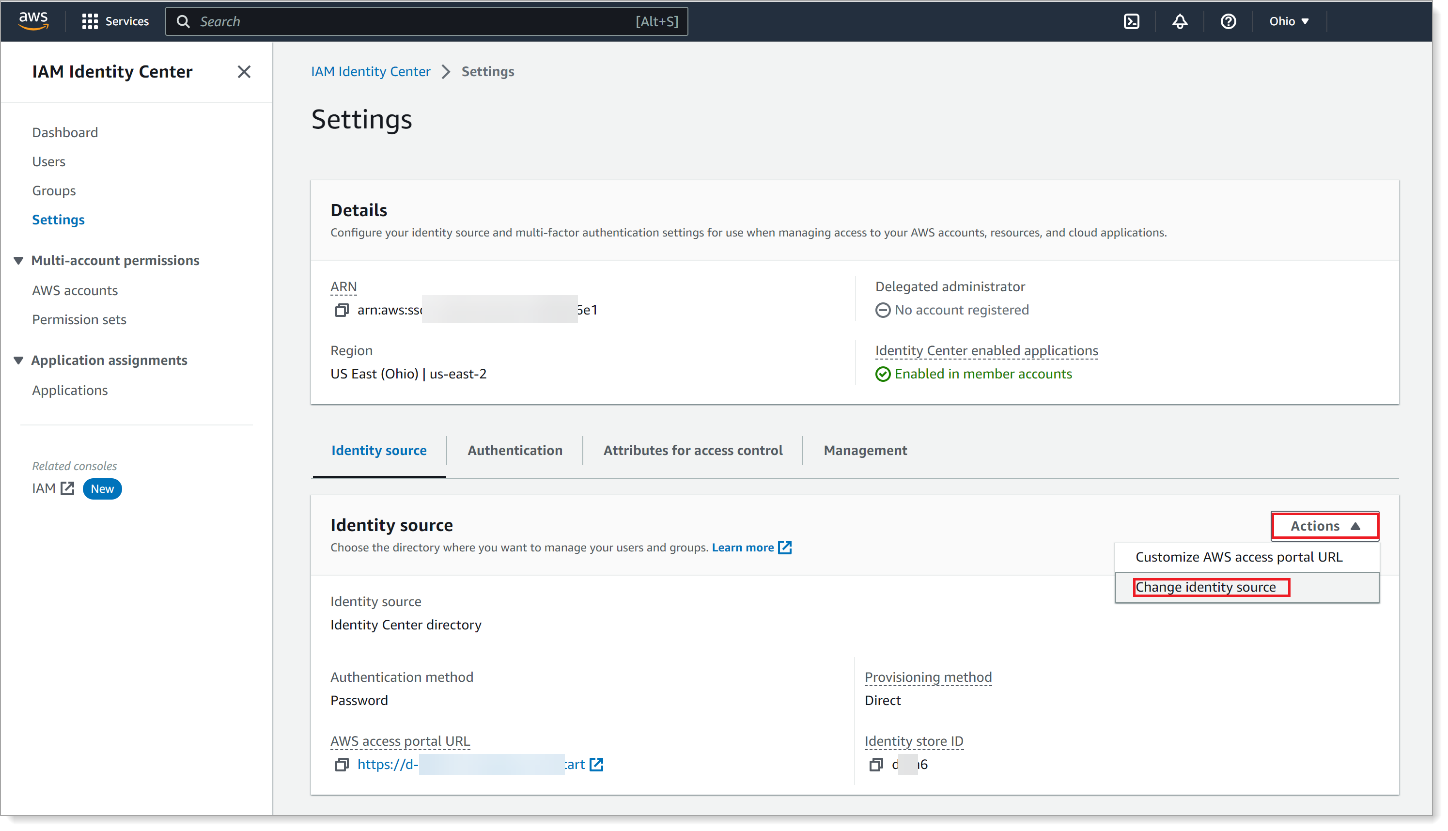Image resolution: width=1448 pixels, height=831 pixels.
Task: Click external link icon beside Learn more
Action: [x=785, y=547]
